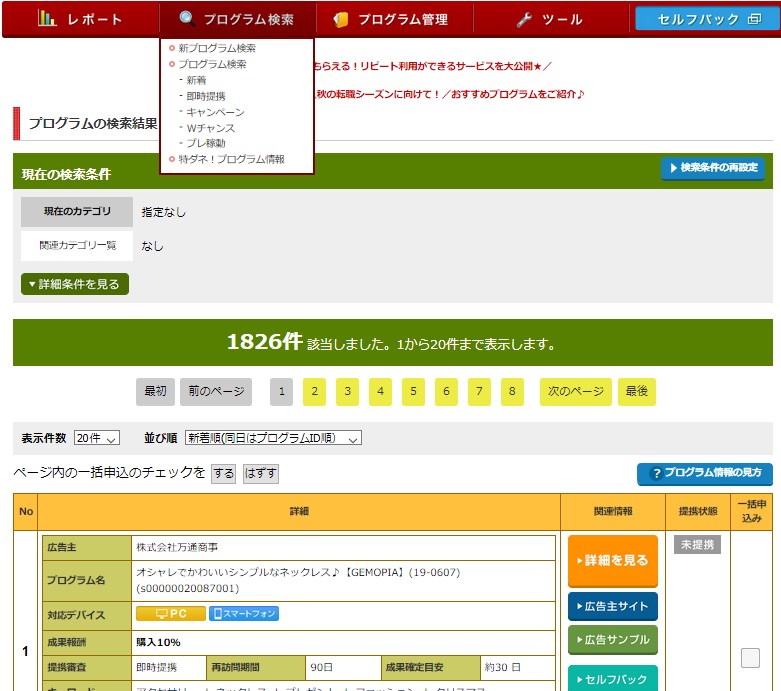Screen dimensions: 781x691
Task: Click the smartphone device badge
Action: click(244, 614)
